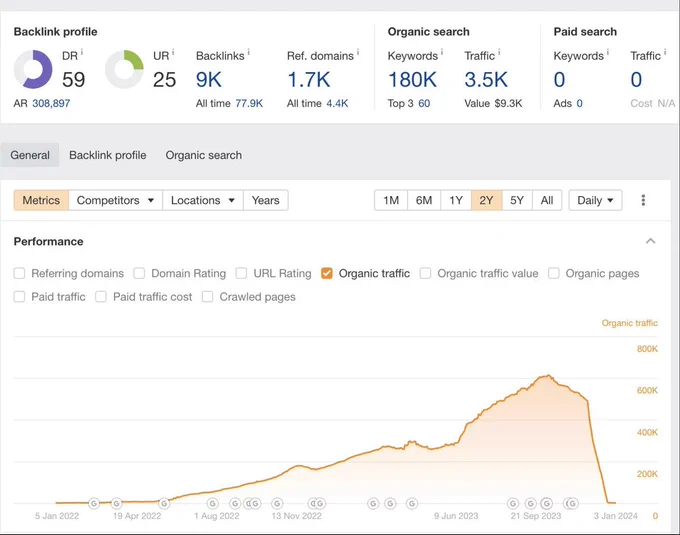680x535 pixels.
Task: Click the info icon by Paid search Traffic
Action: tap(665, 52)
